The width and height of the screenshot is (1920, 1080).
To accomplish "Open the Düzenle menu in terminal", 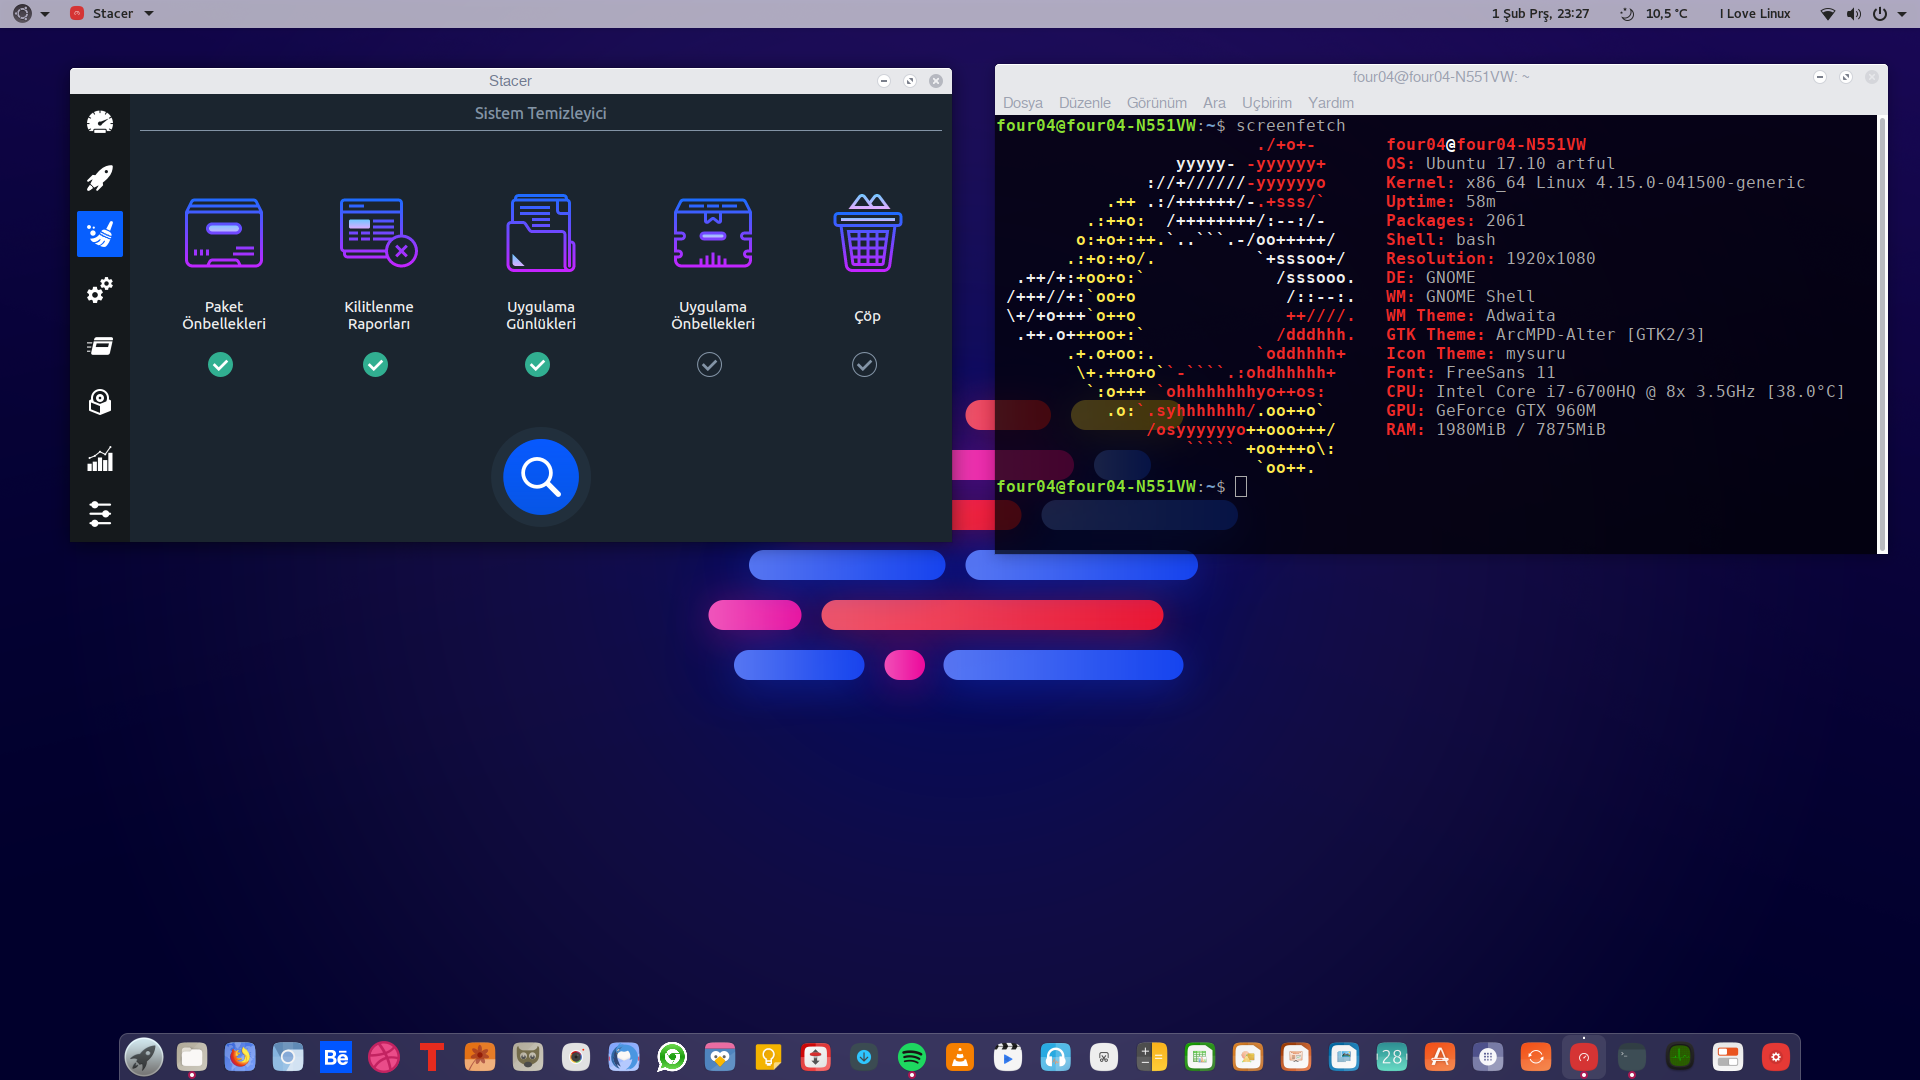I will tap(1084, 103).
